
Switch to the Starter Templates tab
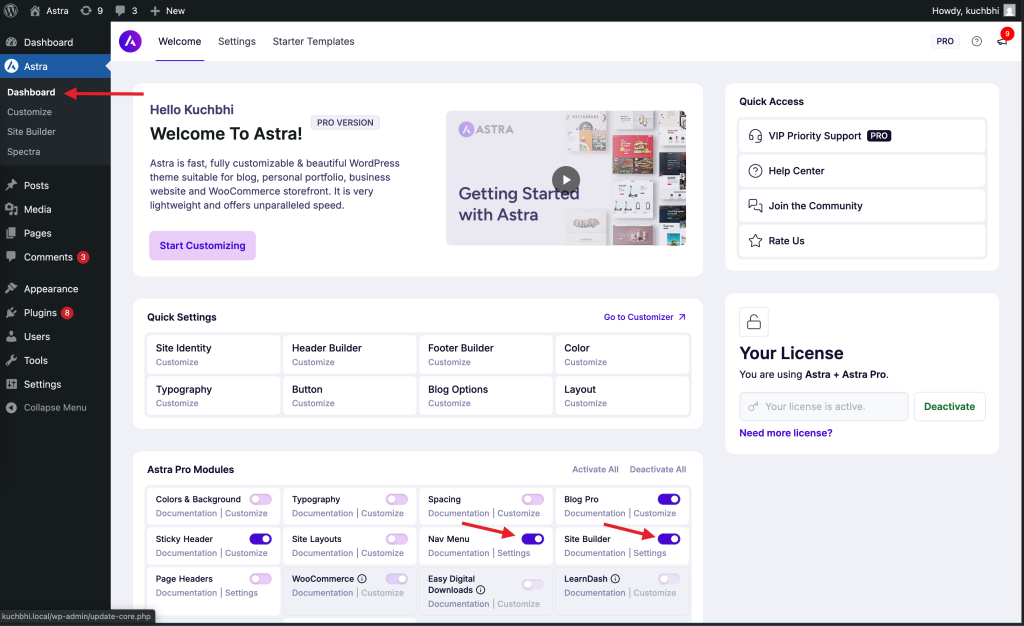point(313,42)
